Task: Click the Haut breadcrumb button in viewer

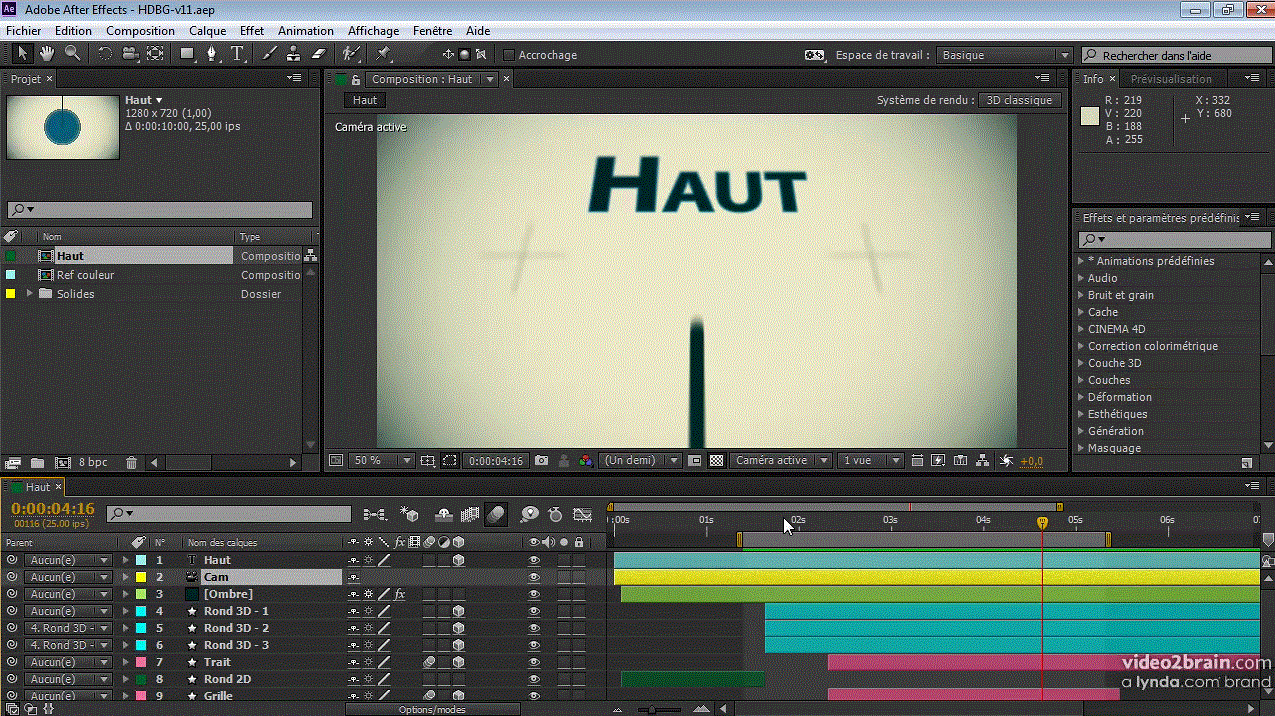Action: (365, 100)
